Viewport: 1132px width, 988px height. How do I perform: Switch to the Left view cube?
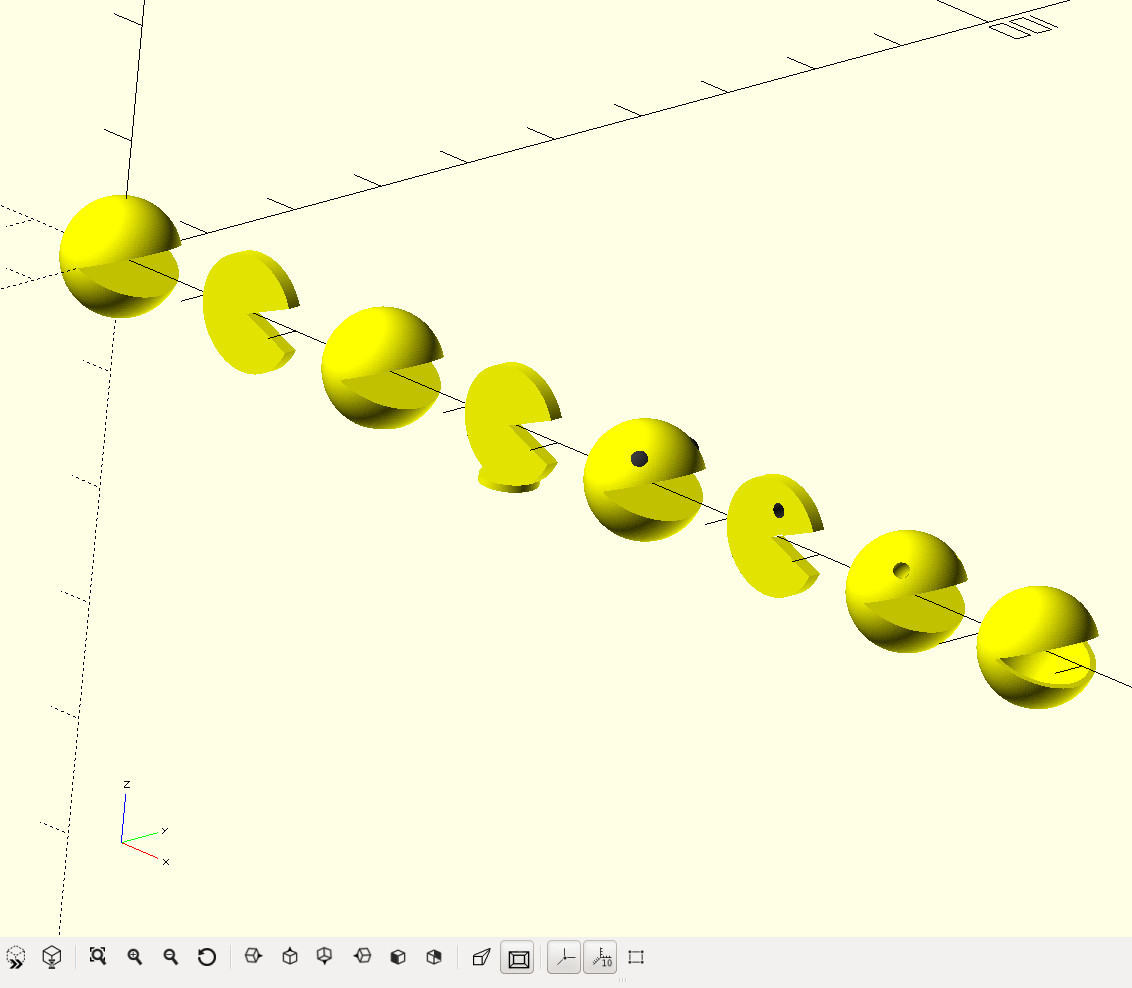click(x=362, y=956)
